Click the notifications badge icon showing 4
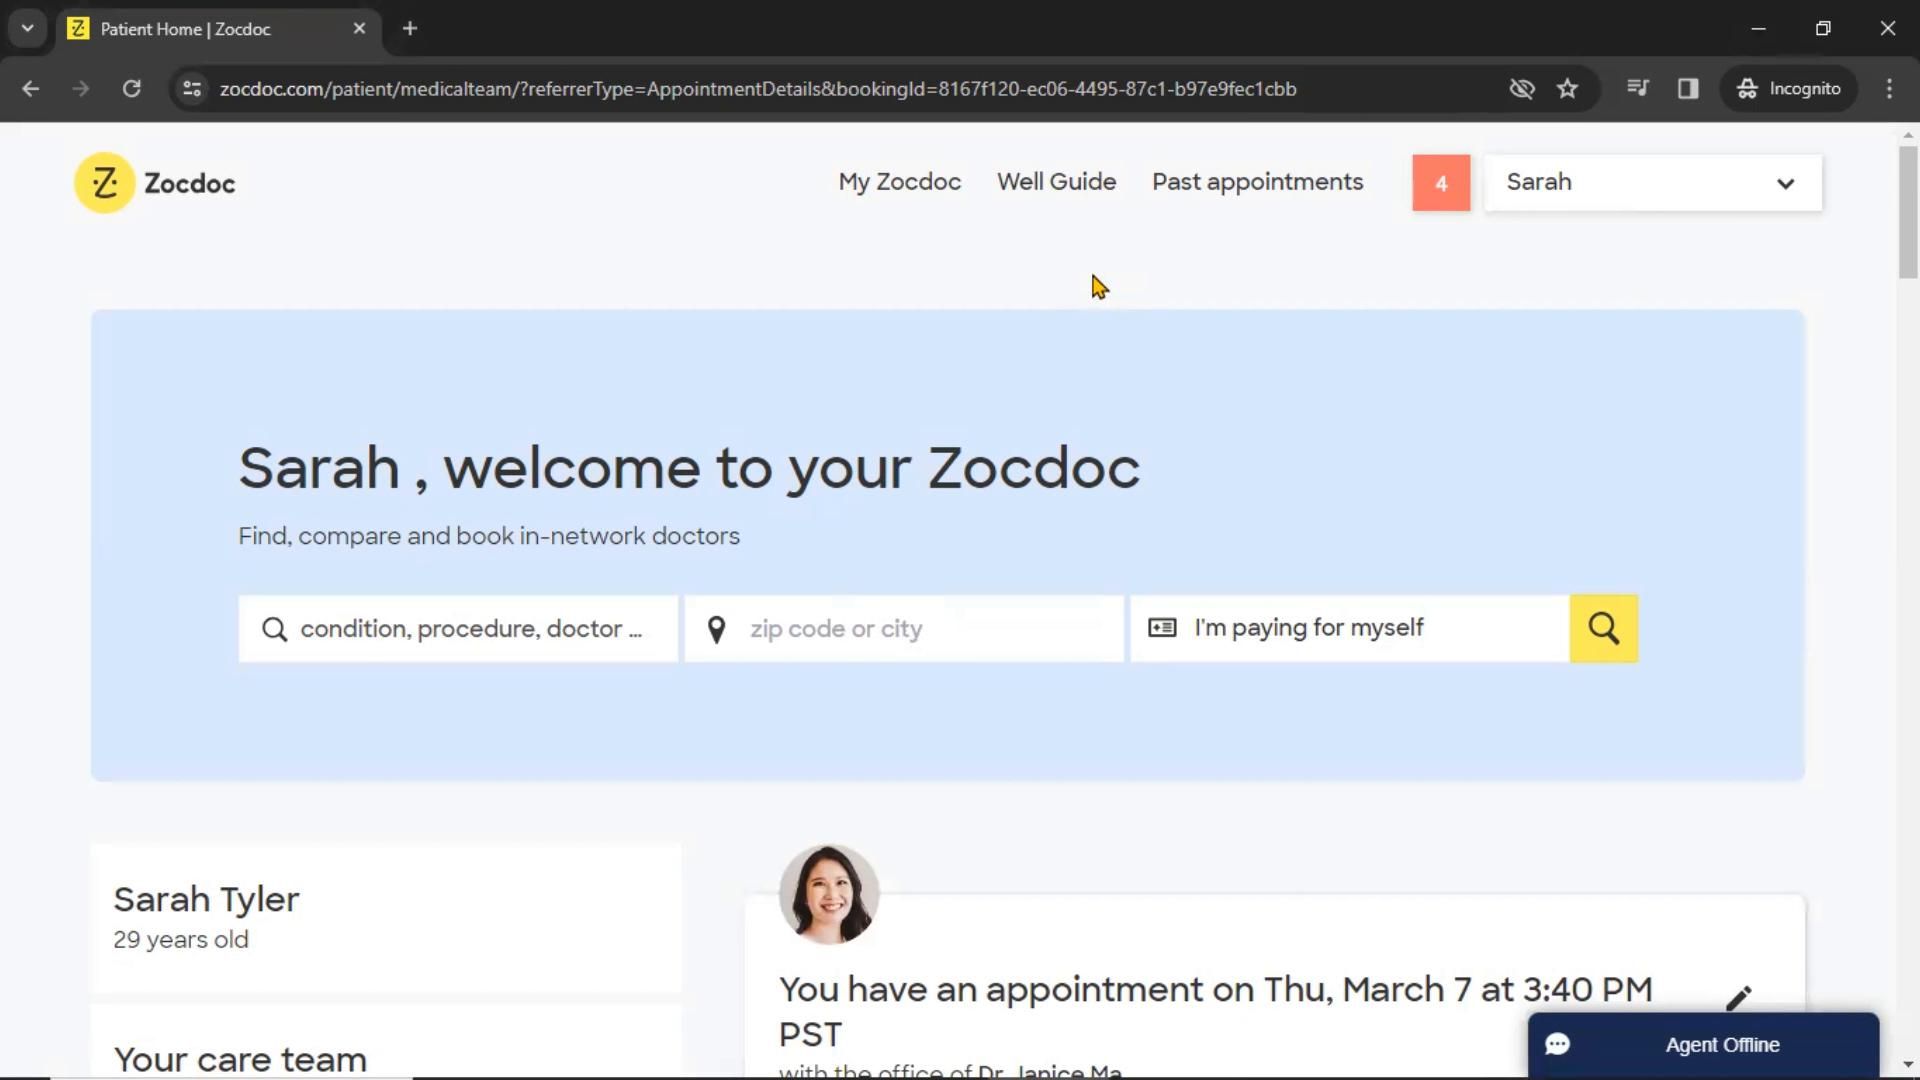The image size is (1920, 1080). point(1441,182)
